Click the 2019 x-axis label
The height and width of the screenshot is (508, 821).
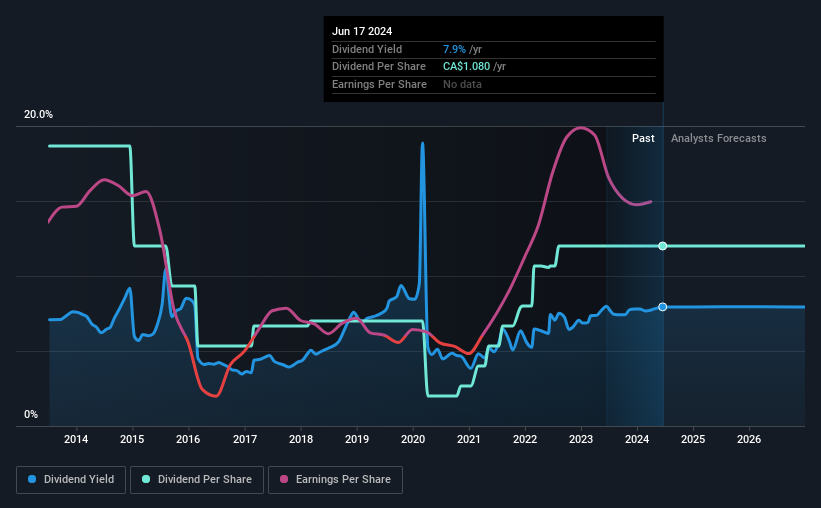[x=357, y=439]
